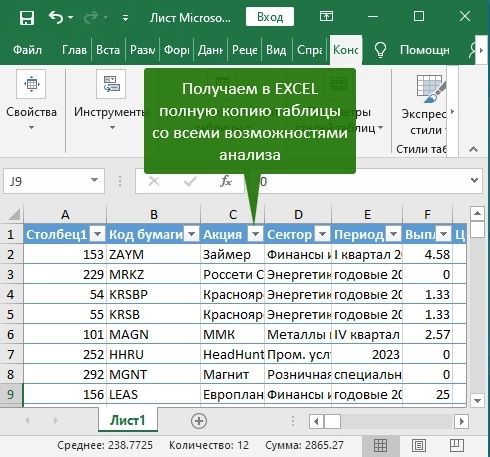Switch to the Вид ribbon tab

tap(276, 50)
